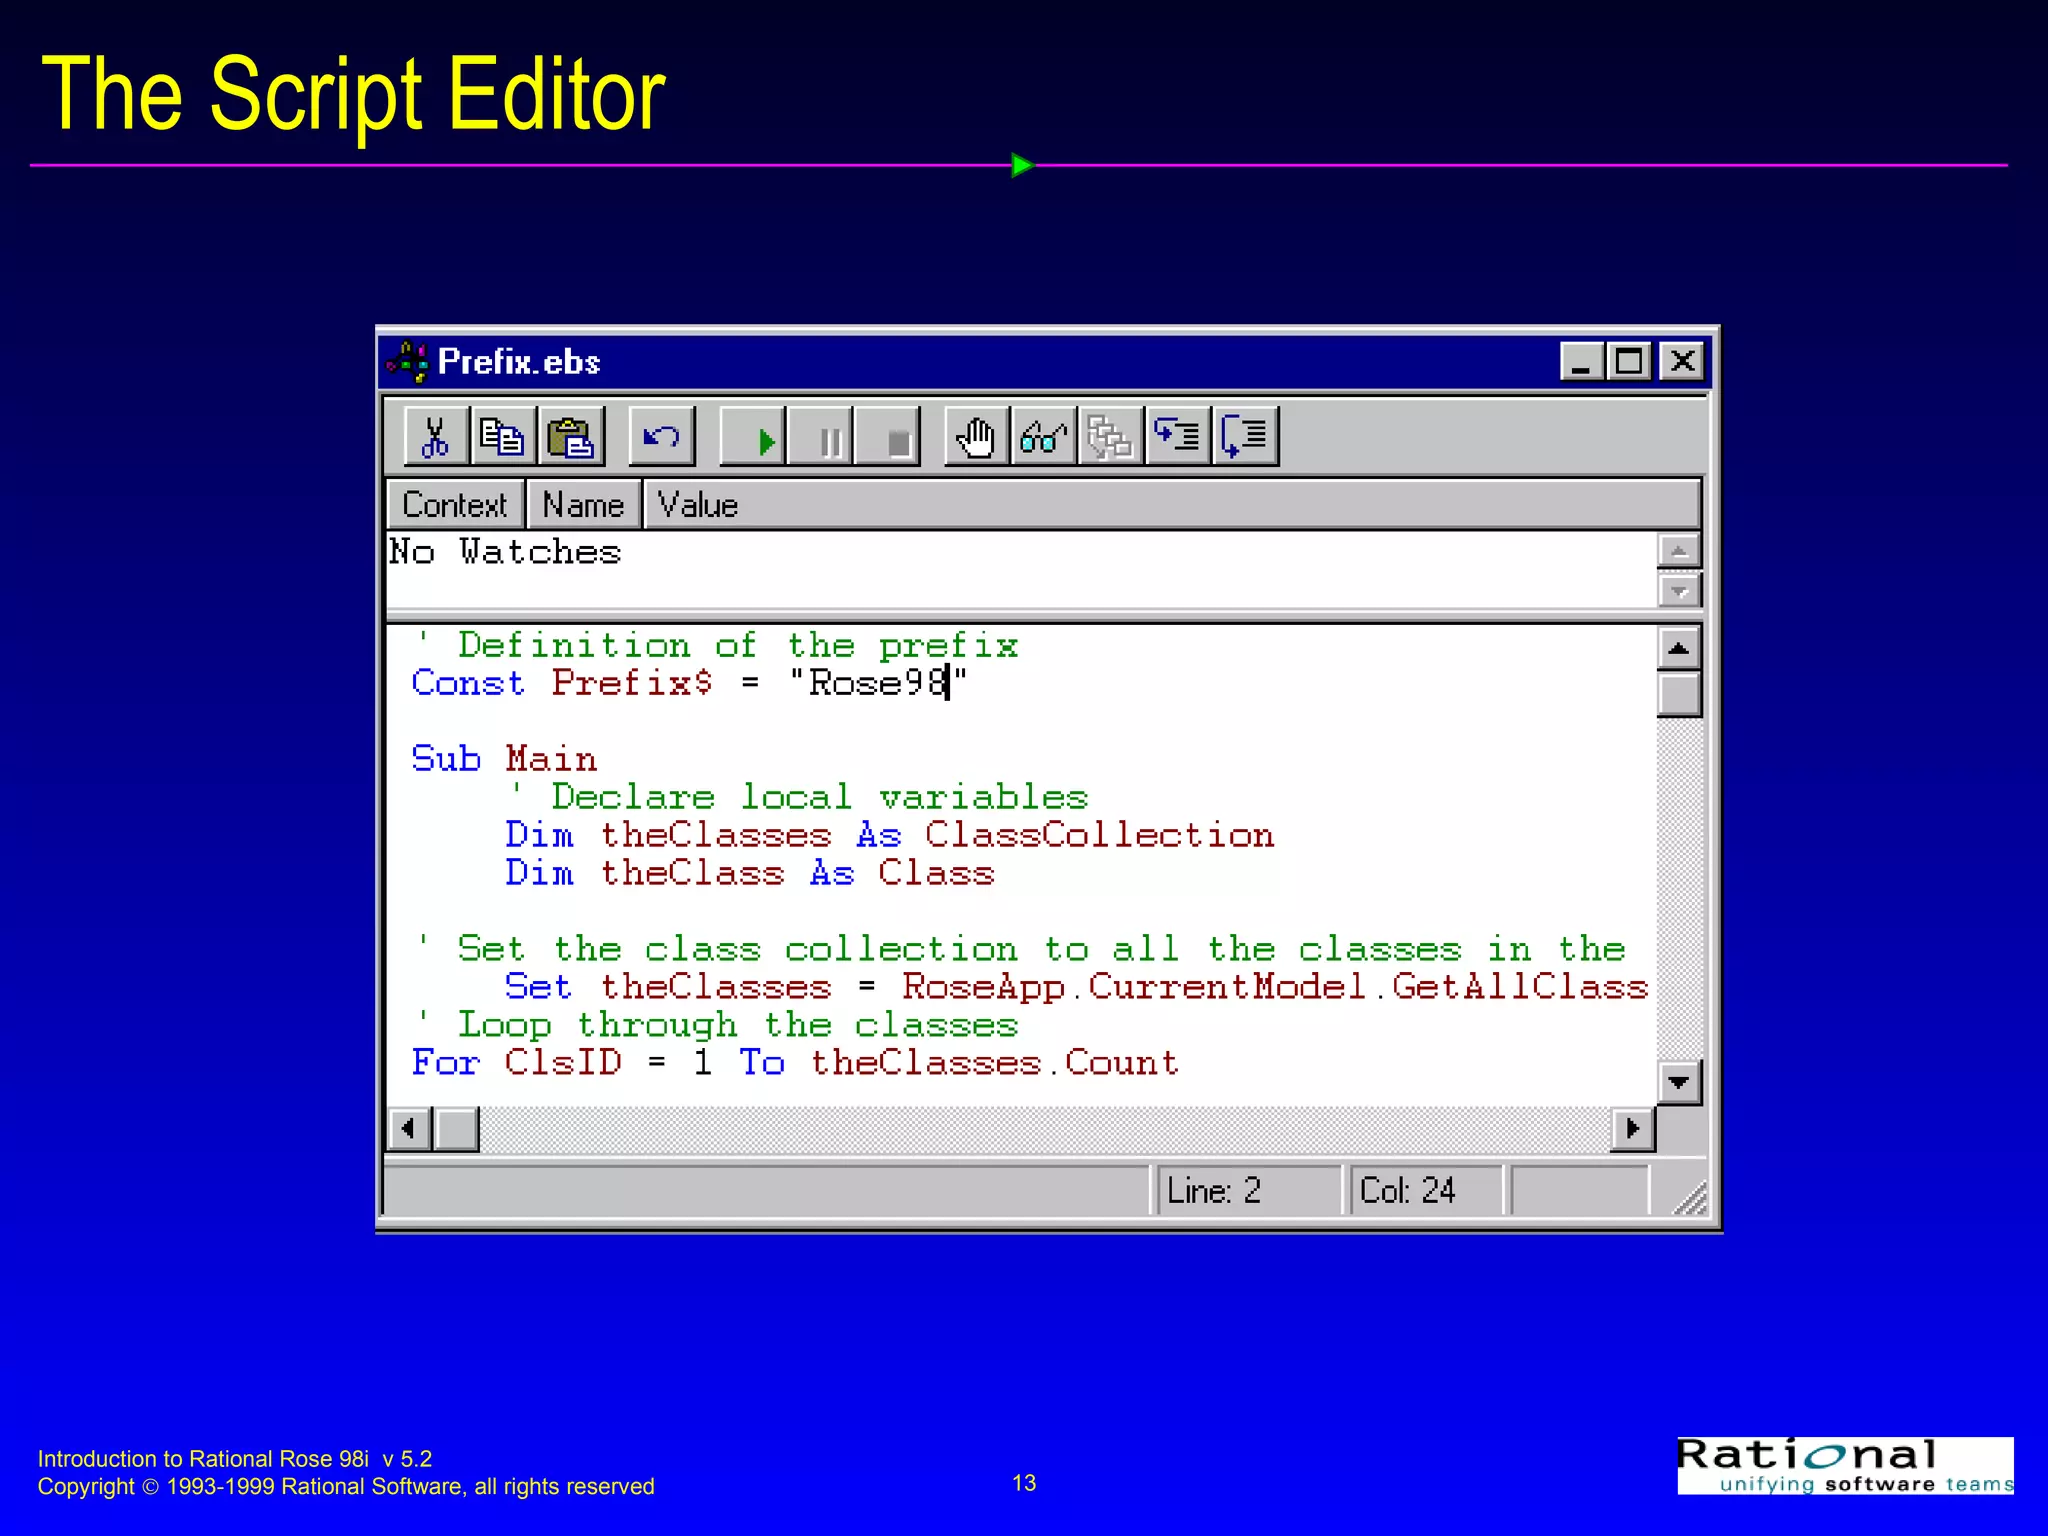Click code editor scroll down arrow
Screen dimensions: 2048x1536
(x=1679, y=1082)
